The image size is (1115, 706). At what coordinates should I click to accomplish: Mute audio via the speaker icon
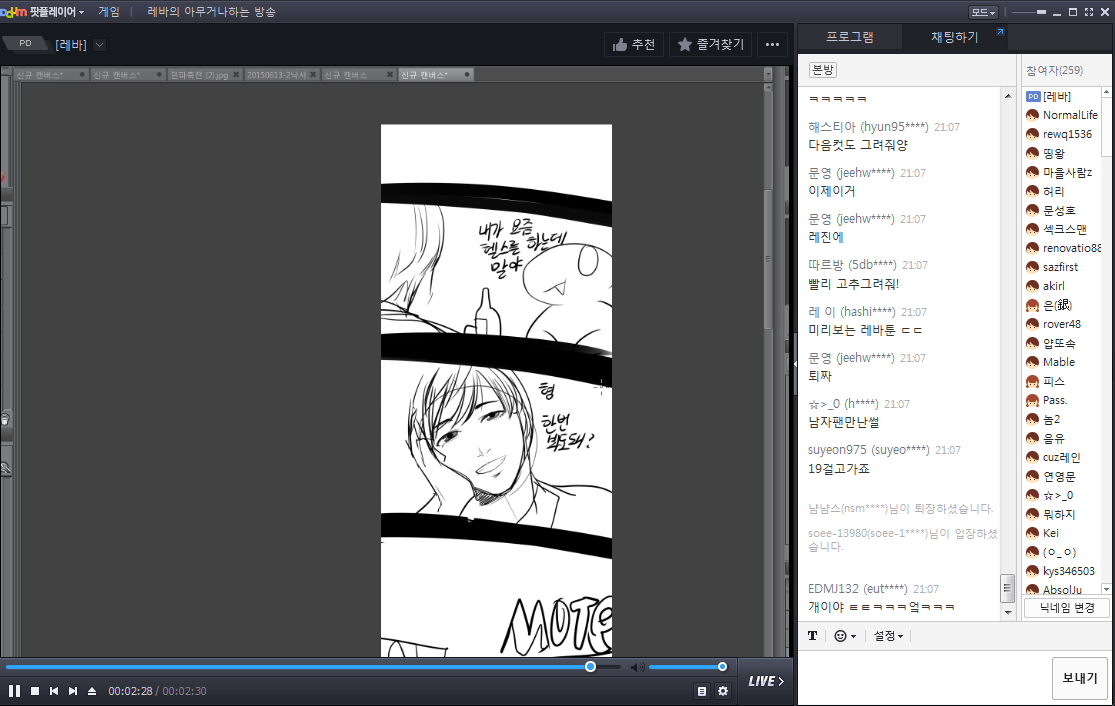(x=637, y=667)
